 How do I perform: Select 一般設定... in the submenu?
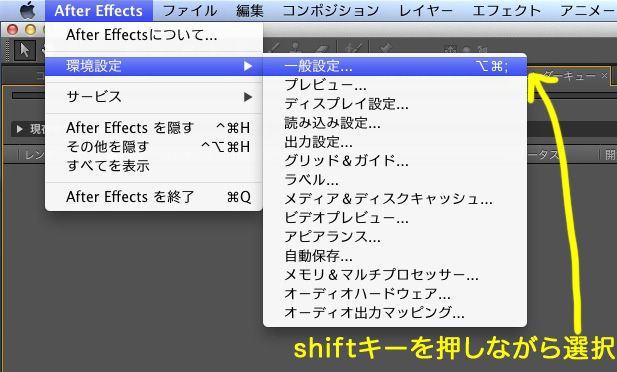pyautogui.click(x=395, y=66)
